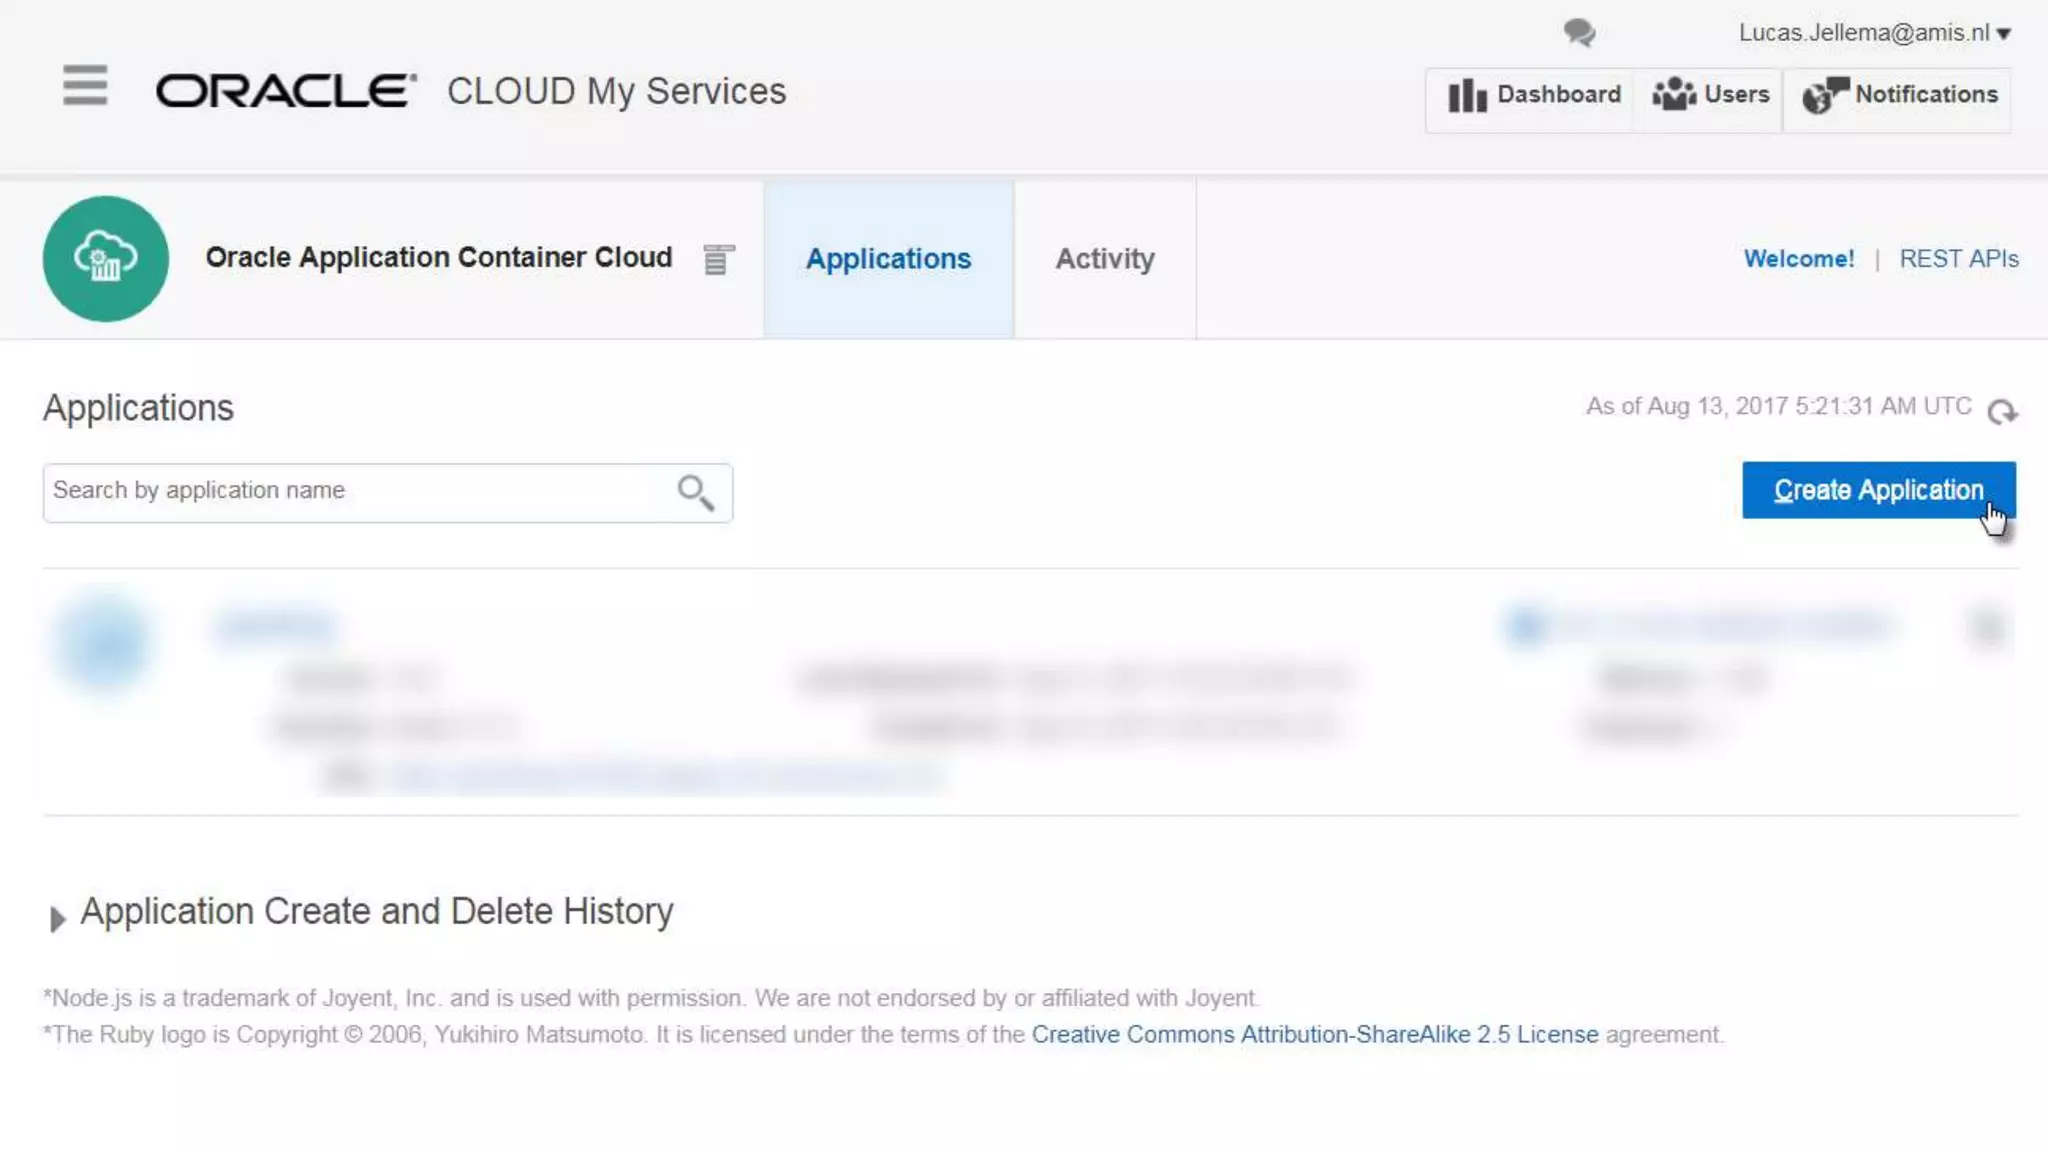Click the refresh applications icon

(2002, 411)
